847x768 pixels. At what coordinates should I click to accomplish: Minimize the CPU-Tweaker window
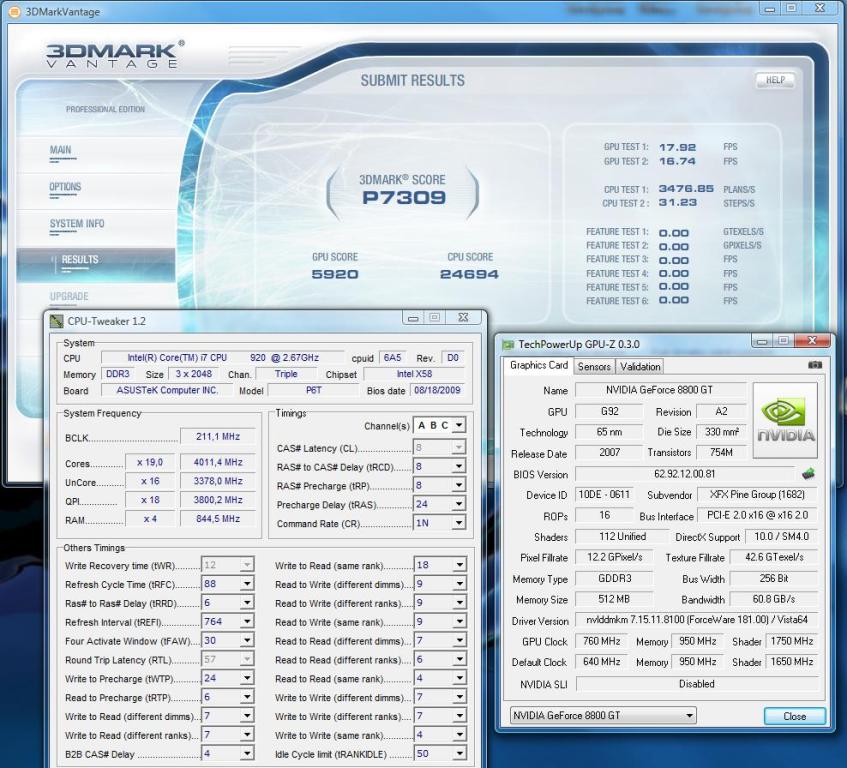pyautogui.click(x=413, y=318)
